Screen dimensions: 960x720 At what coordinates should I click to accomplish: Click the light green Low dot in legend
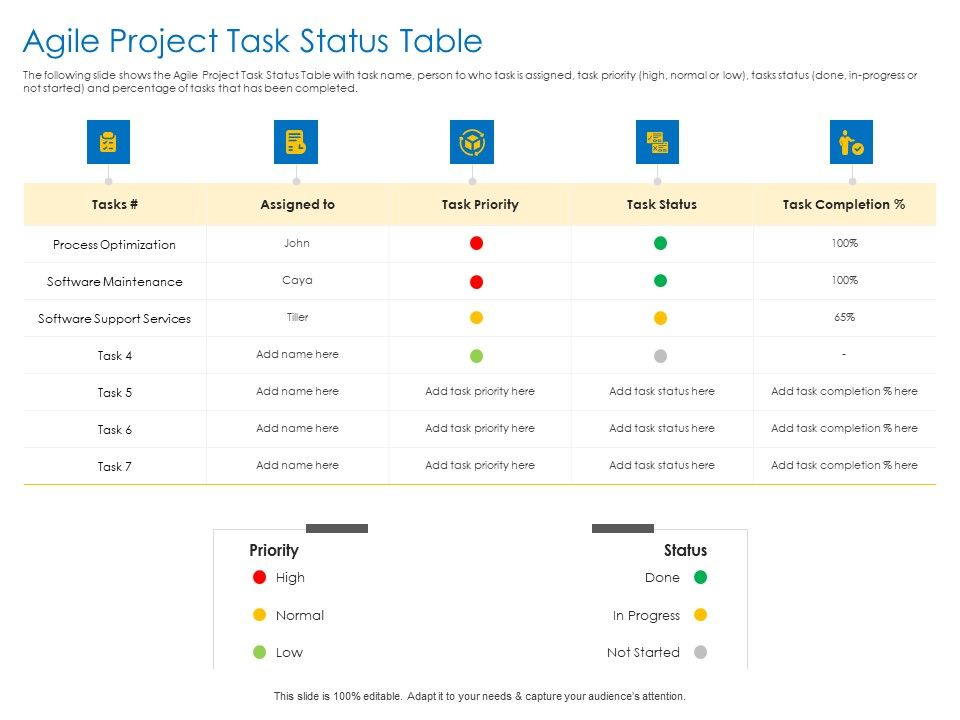pyautogui.click(x=260, y=652)
